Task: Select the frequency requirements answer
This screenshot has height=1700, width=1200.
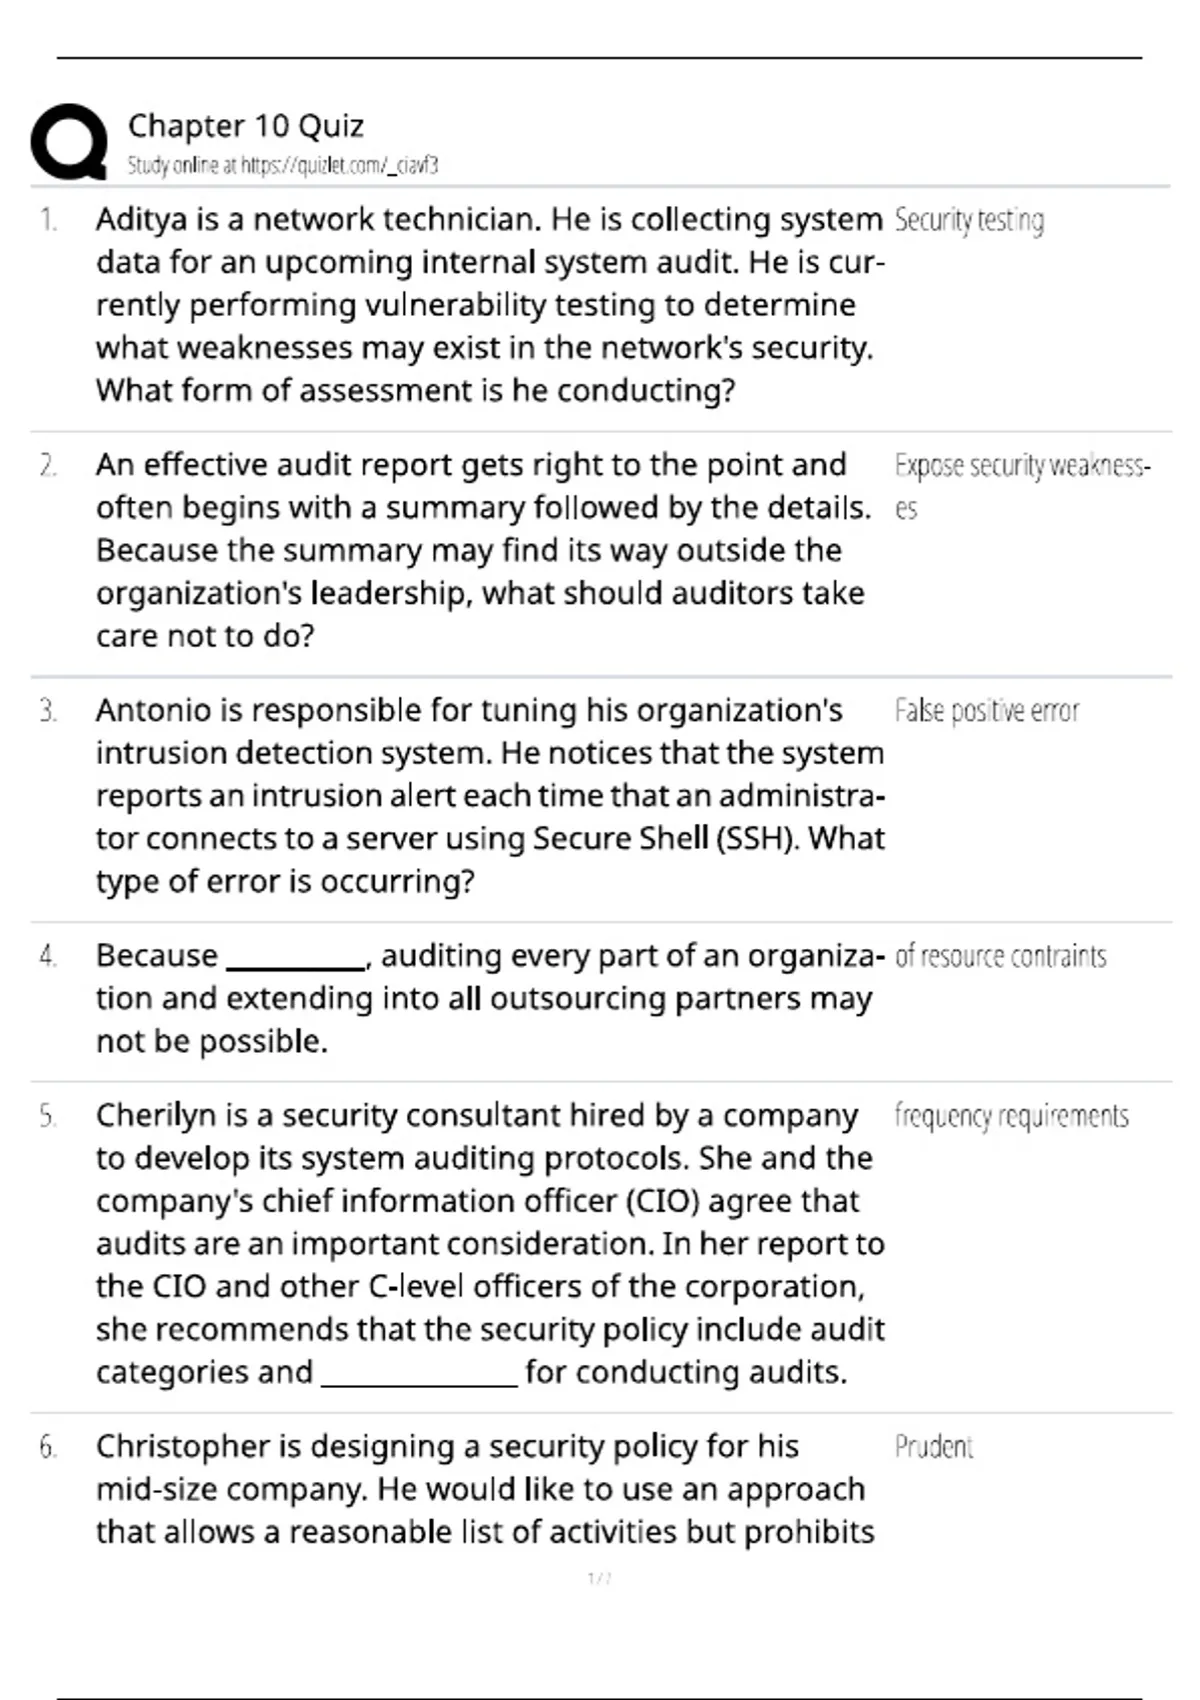Action: click(1012, 1116)
